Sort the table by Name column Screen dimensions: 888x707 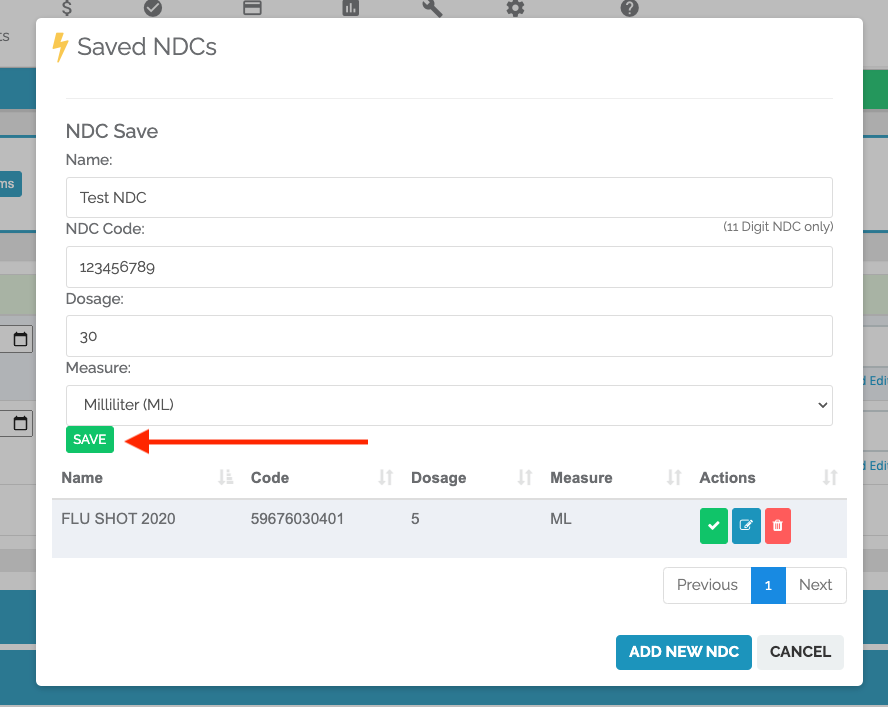225,478
